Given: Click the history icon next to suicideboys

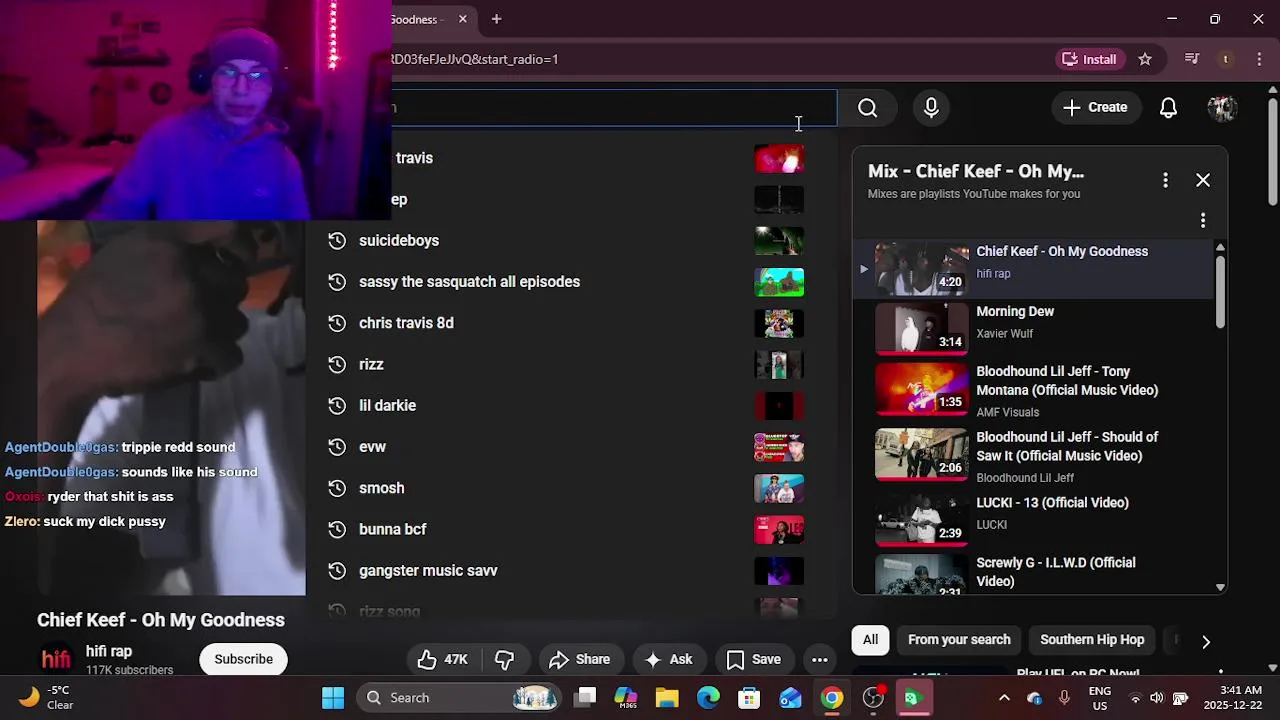Looking at the screenshot, I should point(337,240).
